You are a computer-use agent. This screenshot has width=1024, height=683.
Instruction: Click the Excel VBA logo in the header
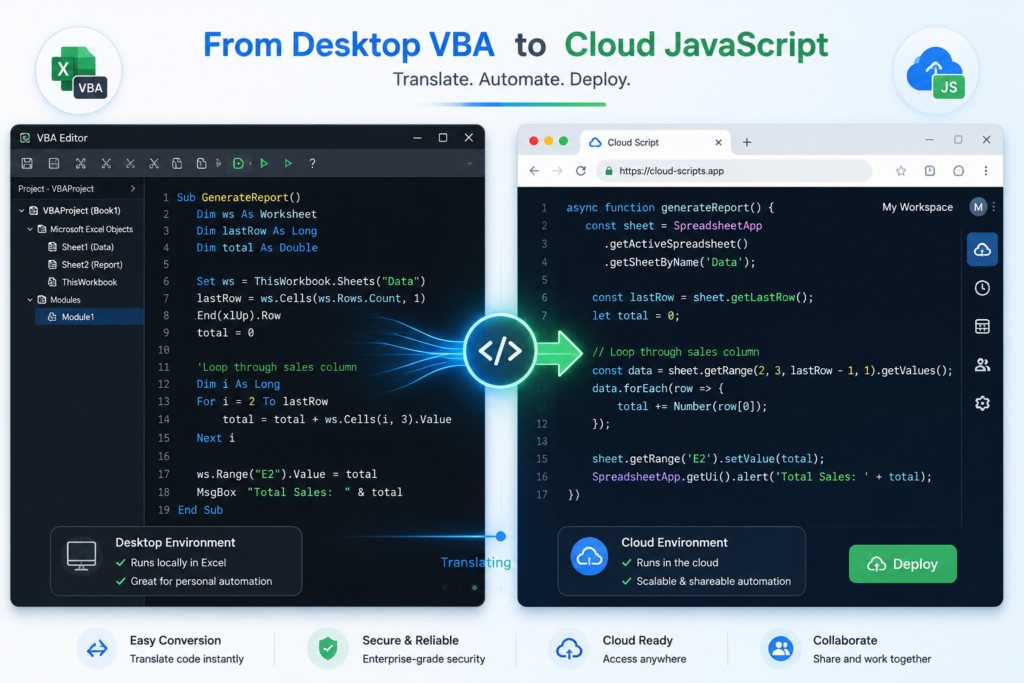(78, 71)
